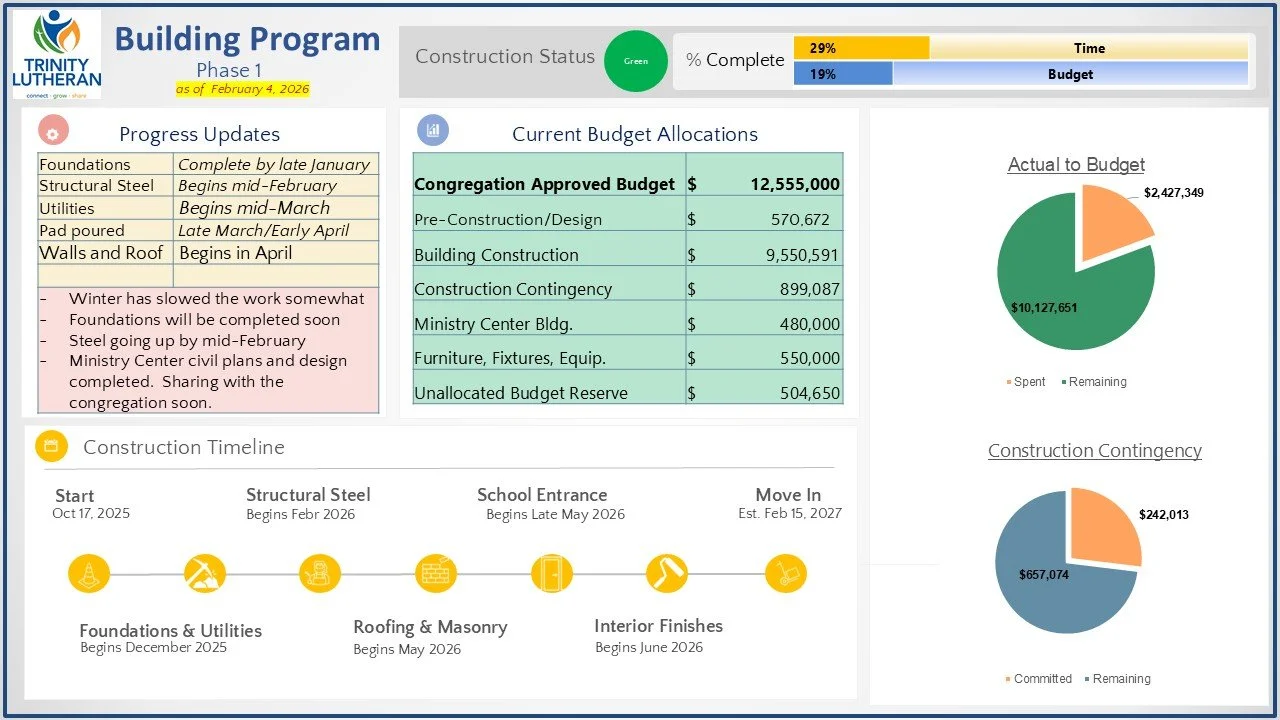Image resolution: width=1280 pixels, height=720 pixels.
Task: Click the pink Progress Updates panel icon
Action: (x=50, y=130)
